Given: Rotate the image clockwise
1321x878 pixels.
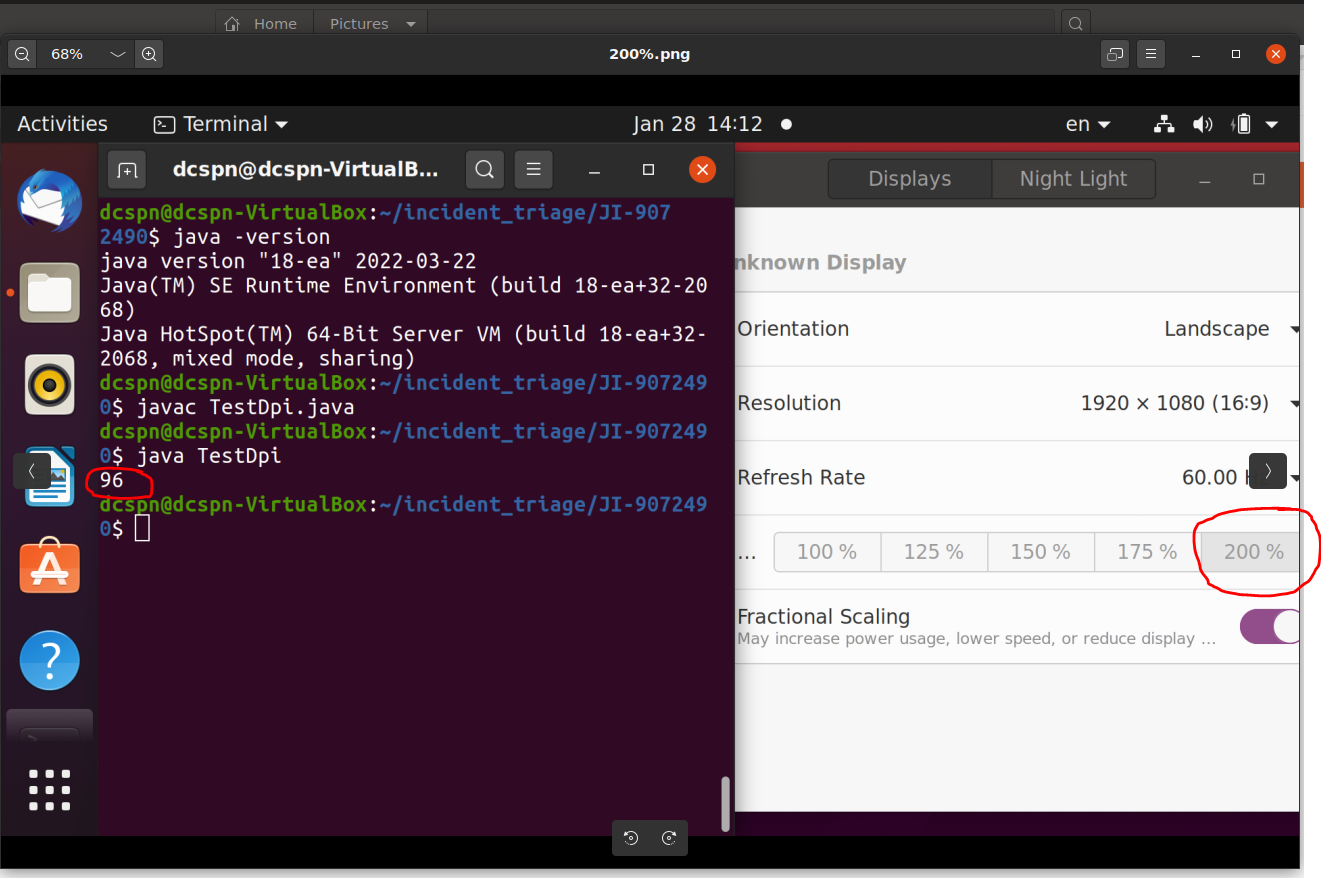Looking at the screenshot, I should 669,838.
